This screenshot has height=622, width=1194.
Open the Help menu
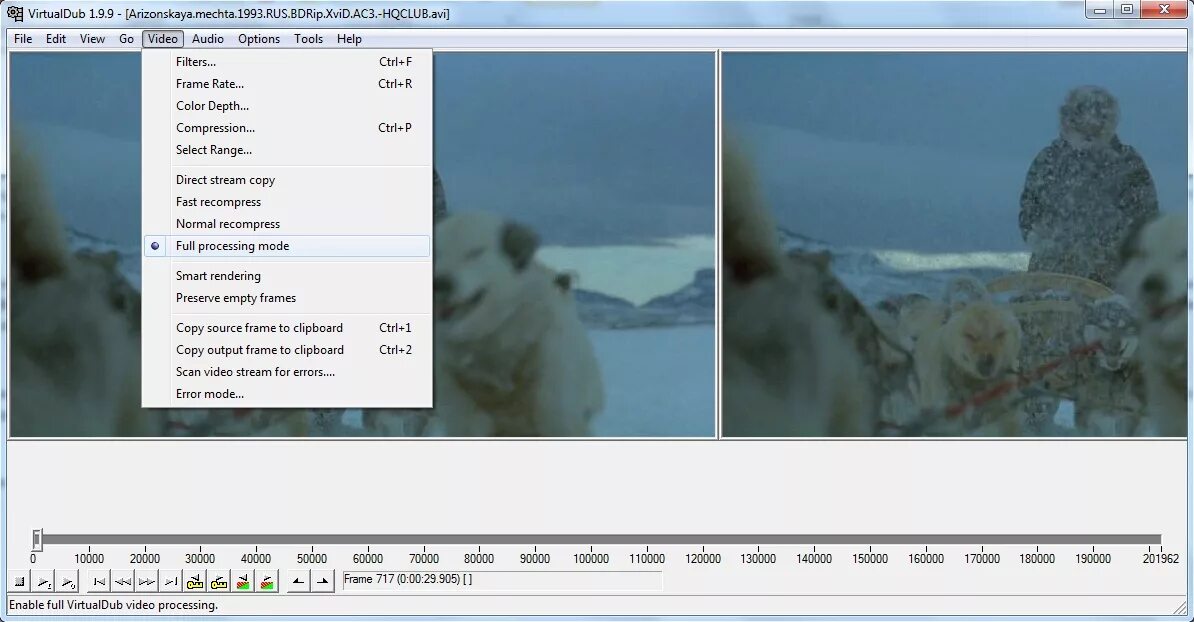(350, 39)
